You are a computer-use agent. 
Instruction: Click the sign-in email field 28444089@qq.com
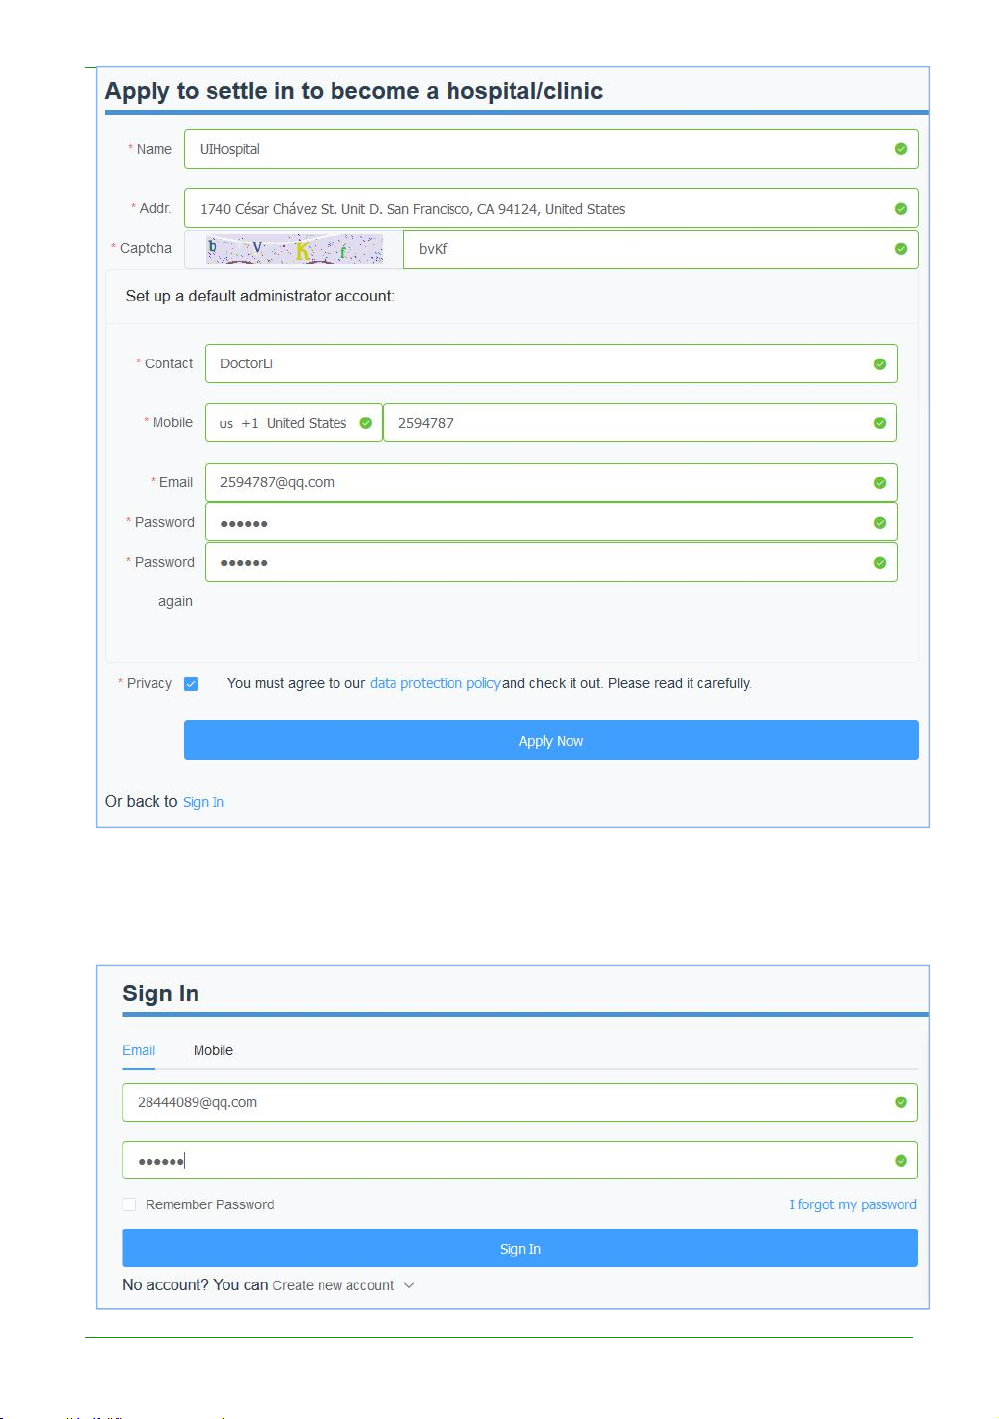[x=520, y=1102]
